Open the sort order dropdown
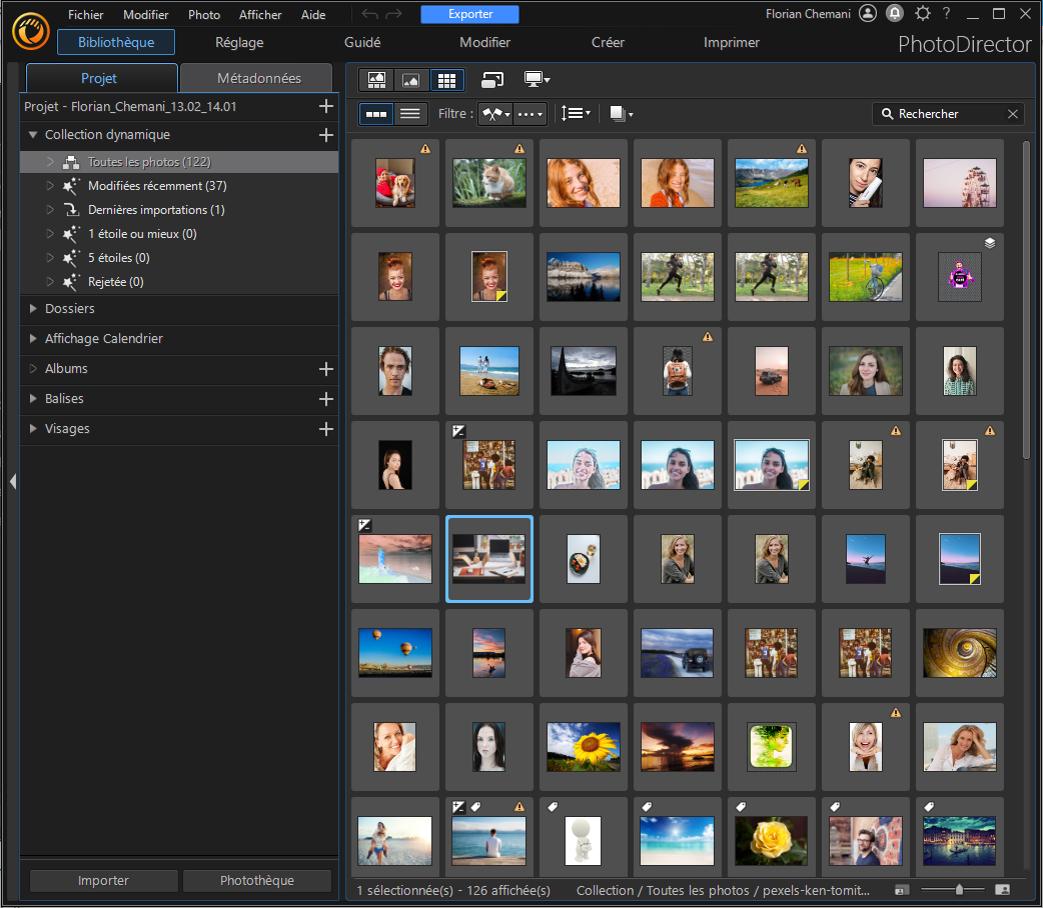The image size is (1043, 908). tap(575, 114)
